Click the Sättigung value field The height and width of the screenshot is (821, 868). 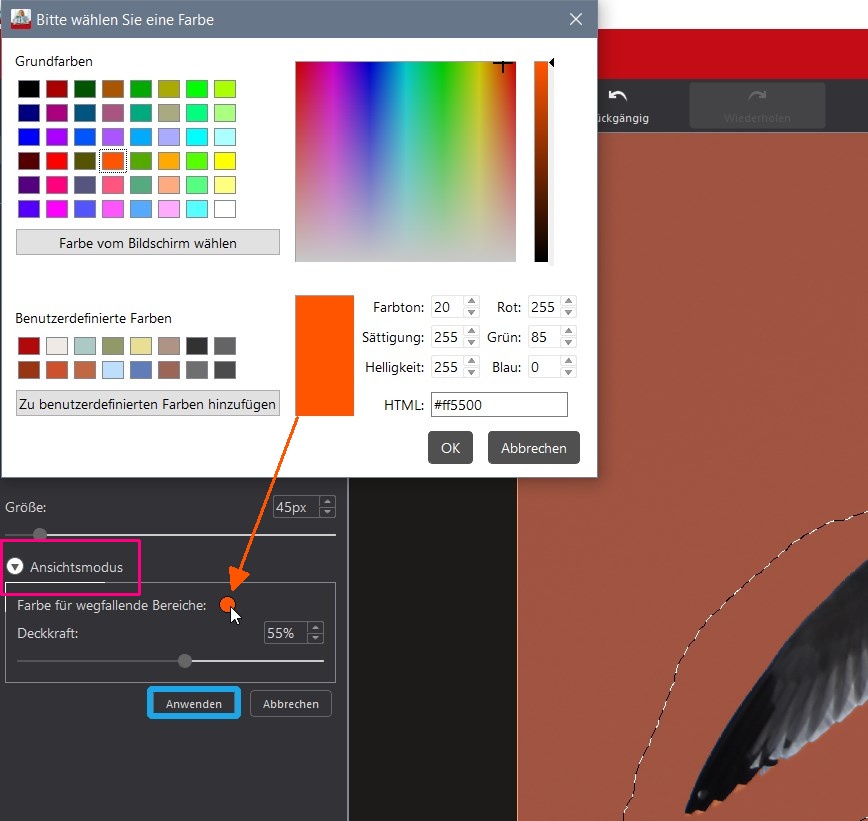pos(448,337)
